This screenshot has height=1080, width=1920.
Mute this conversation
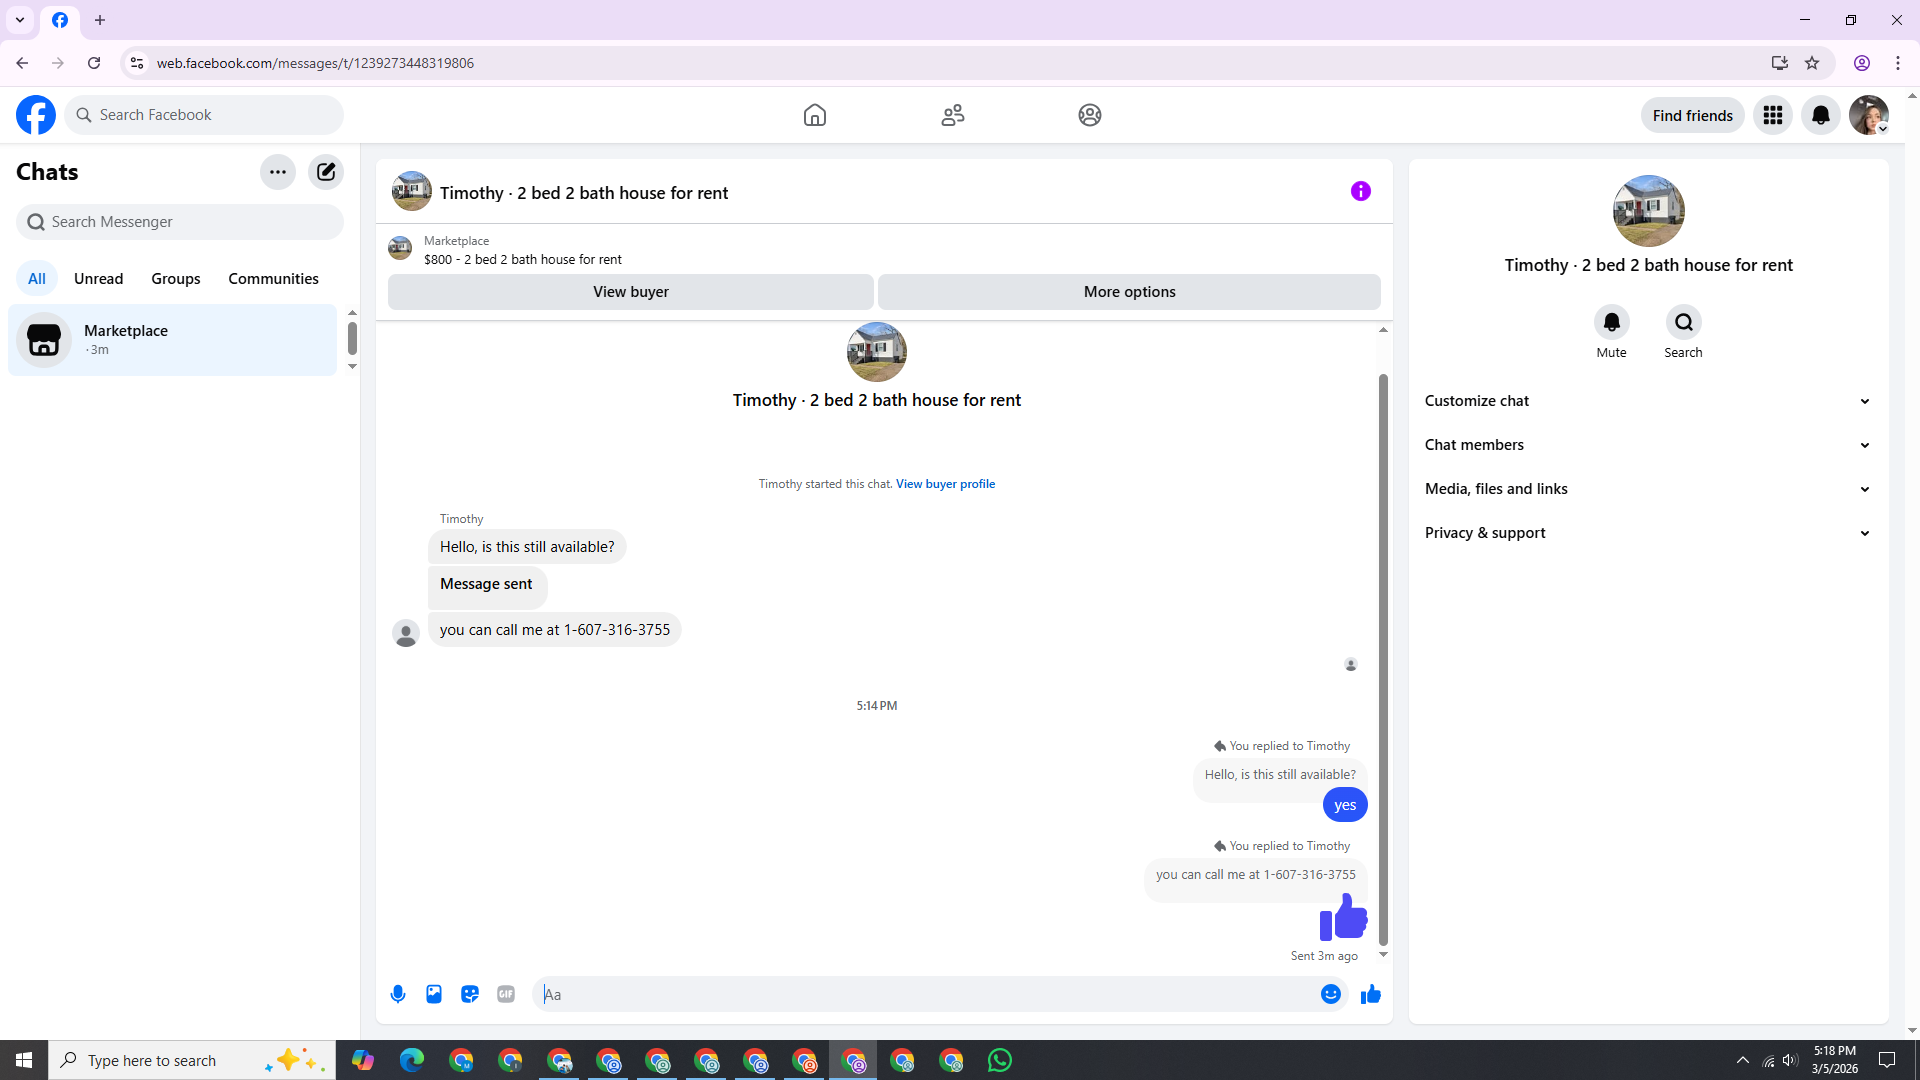tap(1611, 323)
